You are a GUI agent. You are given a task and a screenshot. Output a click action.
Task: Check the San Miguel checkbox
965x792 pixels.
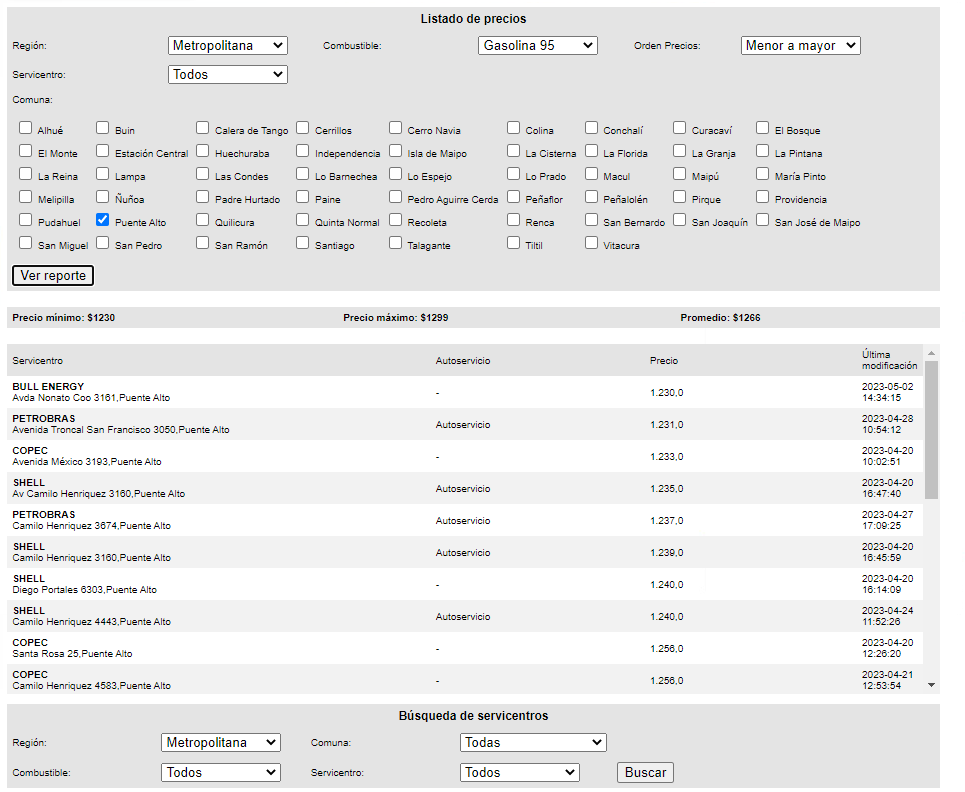pyautogui.click(x=25, y=242)
